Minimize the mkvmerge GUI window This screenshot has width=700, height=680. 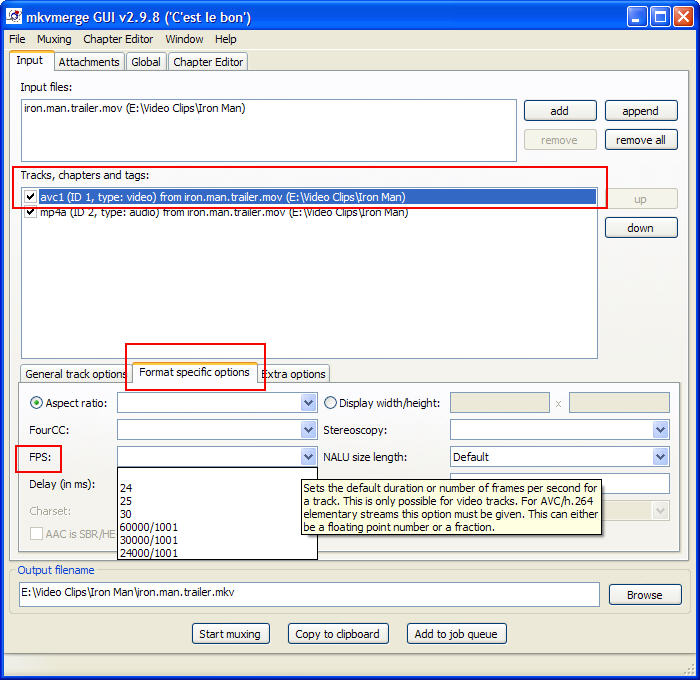click(x=637, y=17)
